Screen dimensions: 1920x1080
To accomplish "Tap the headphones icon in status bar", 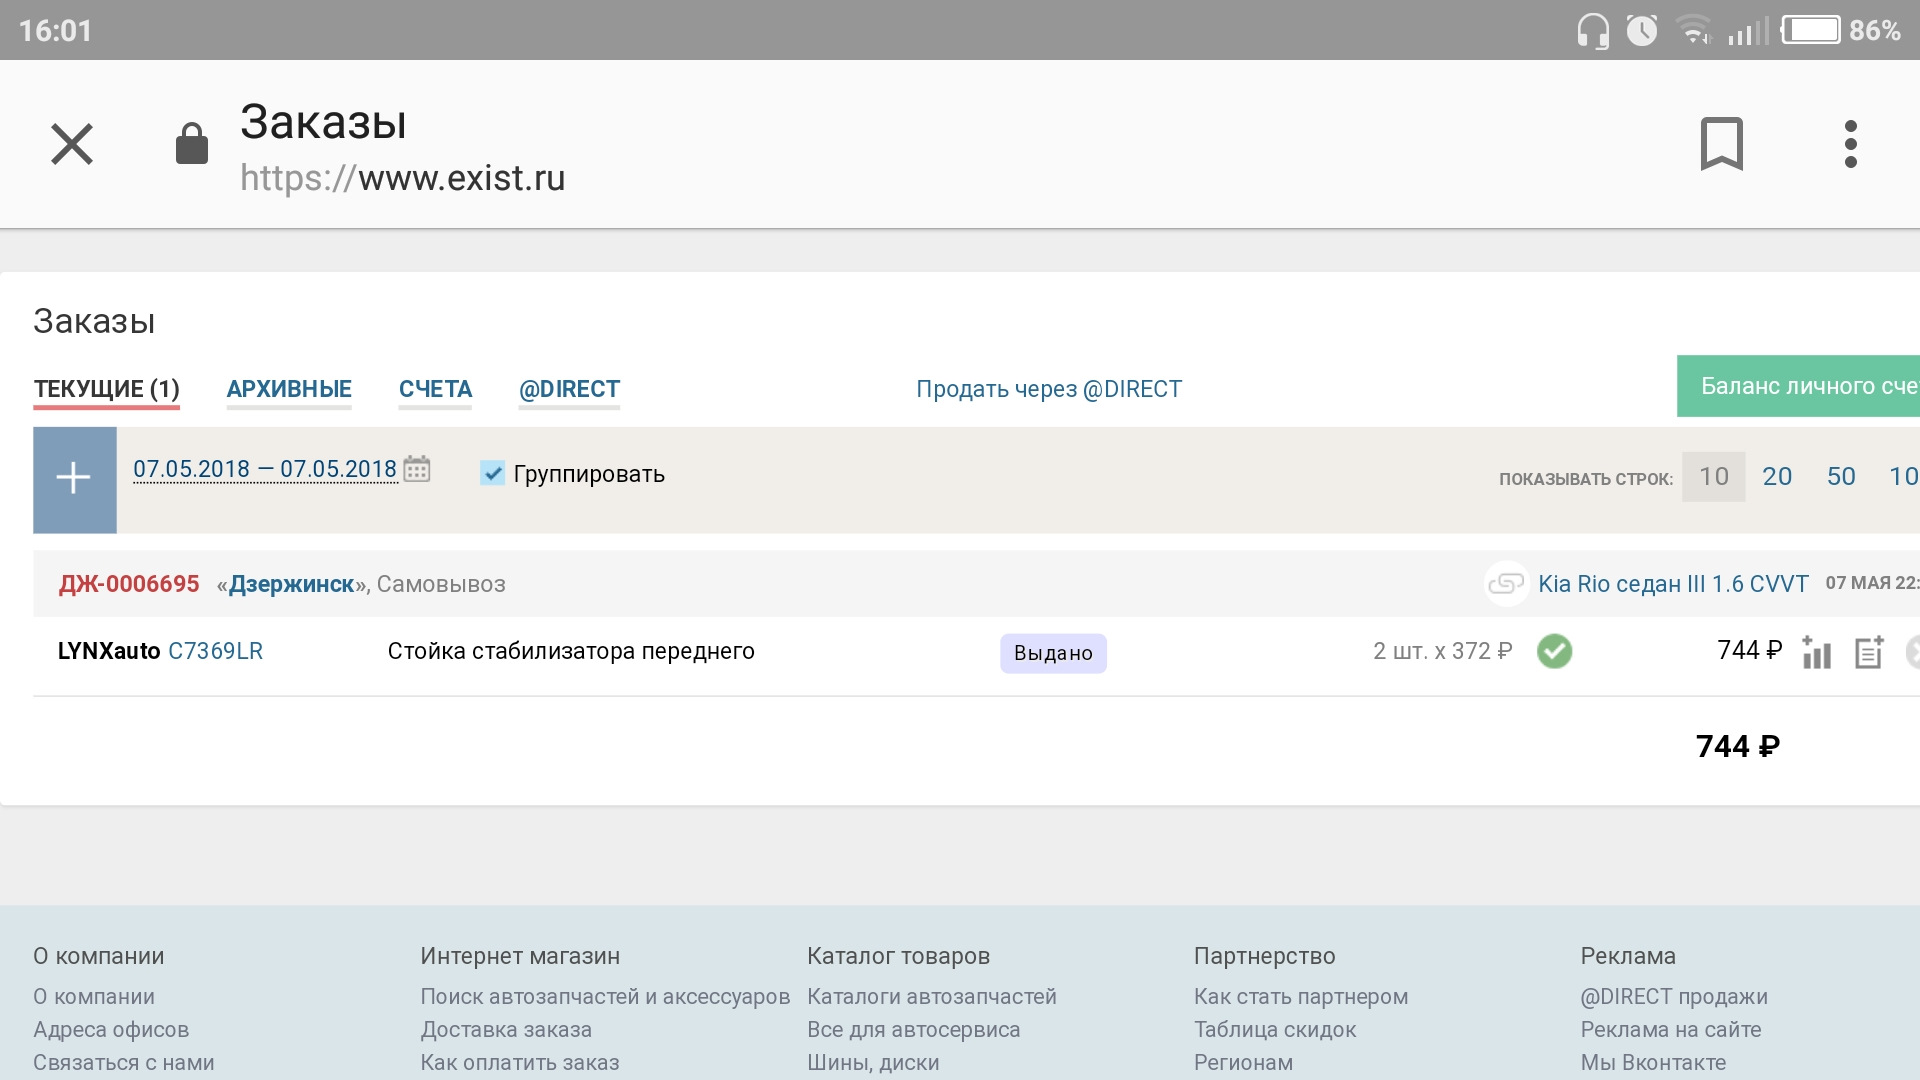I will [x=1593, y=31].
